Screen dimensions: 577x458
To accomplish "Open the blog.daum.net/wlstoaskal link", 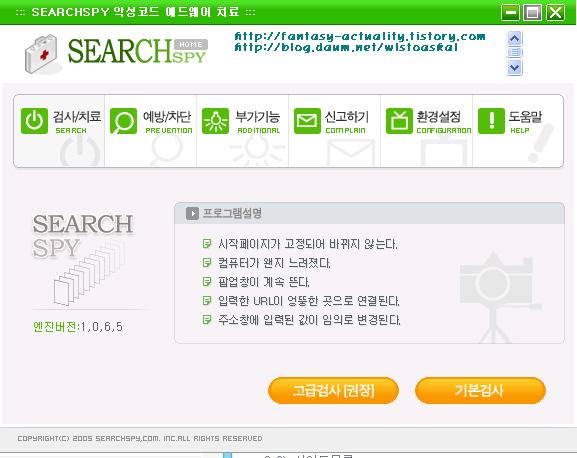I will [x=346, y=47].
